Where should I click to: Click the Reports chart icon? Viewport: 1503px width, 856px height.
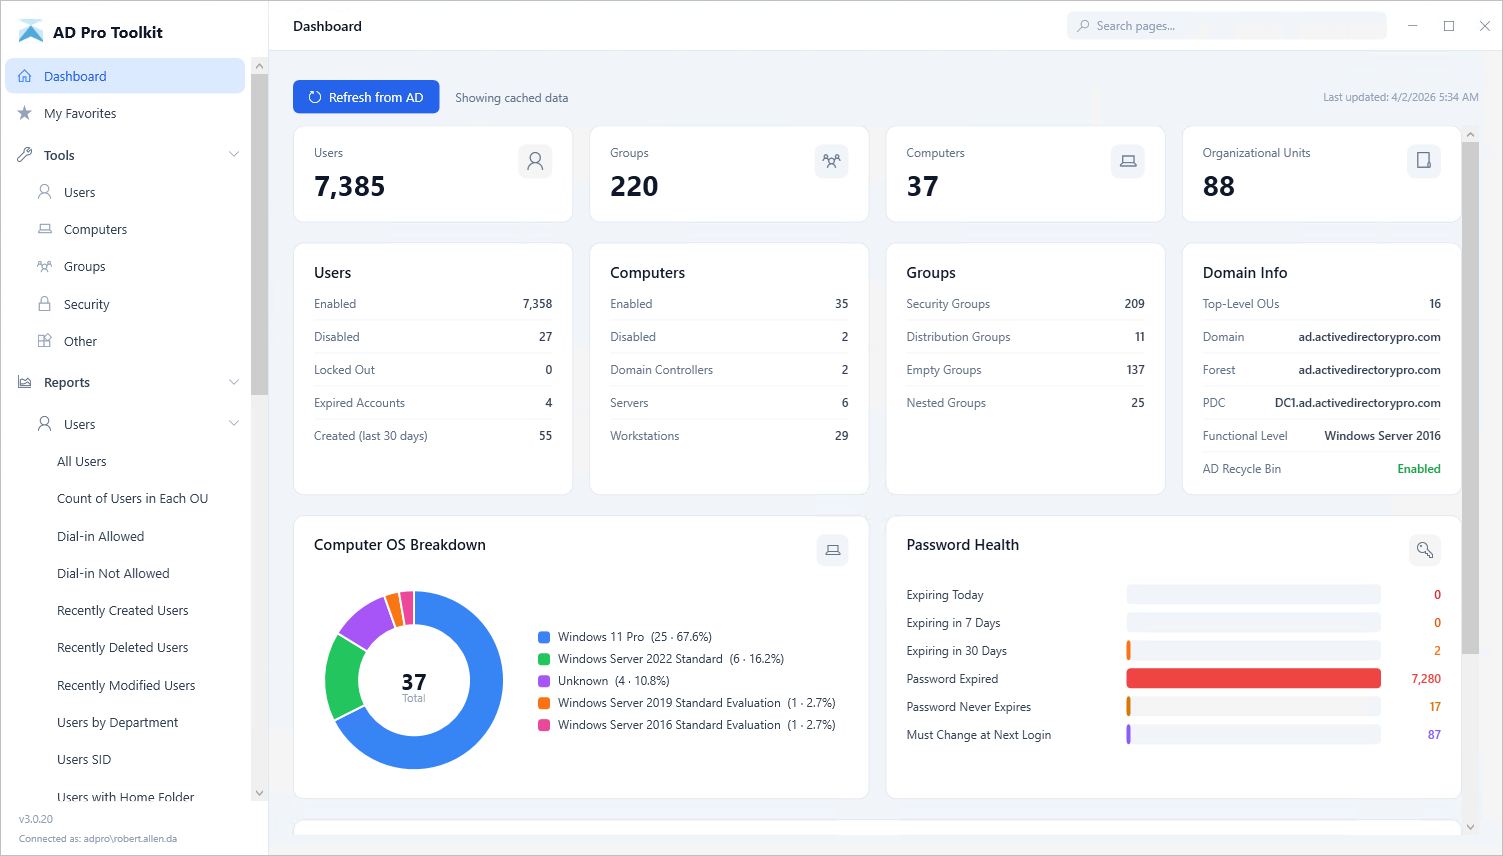pos(25,382)
